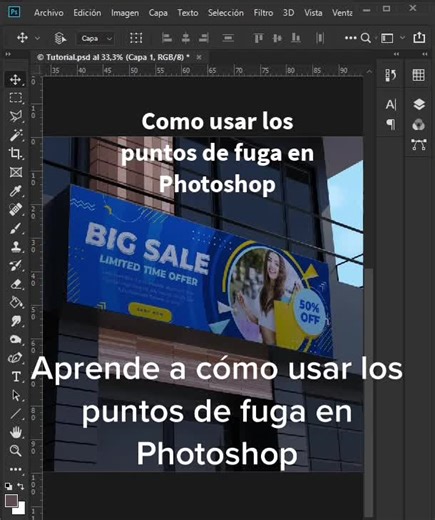Toggle auto-select layer option in options bar
Screen dimensions: 435x520
[x=60, y=38]
